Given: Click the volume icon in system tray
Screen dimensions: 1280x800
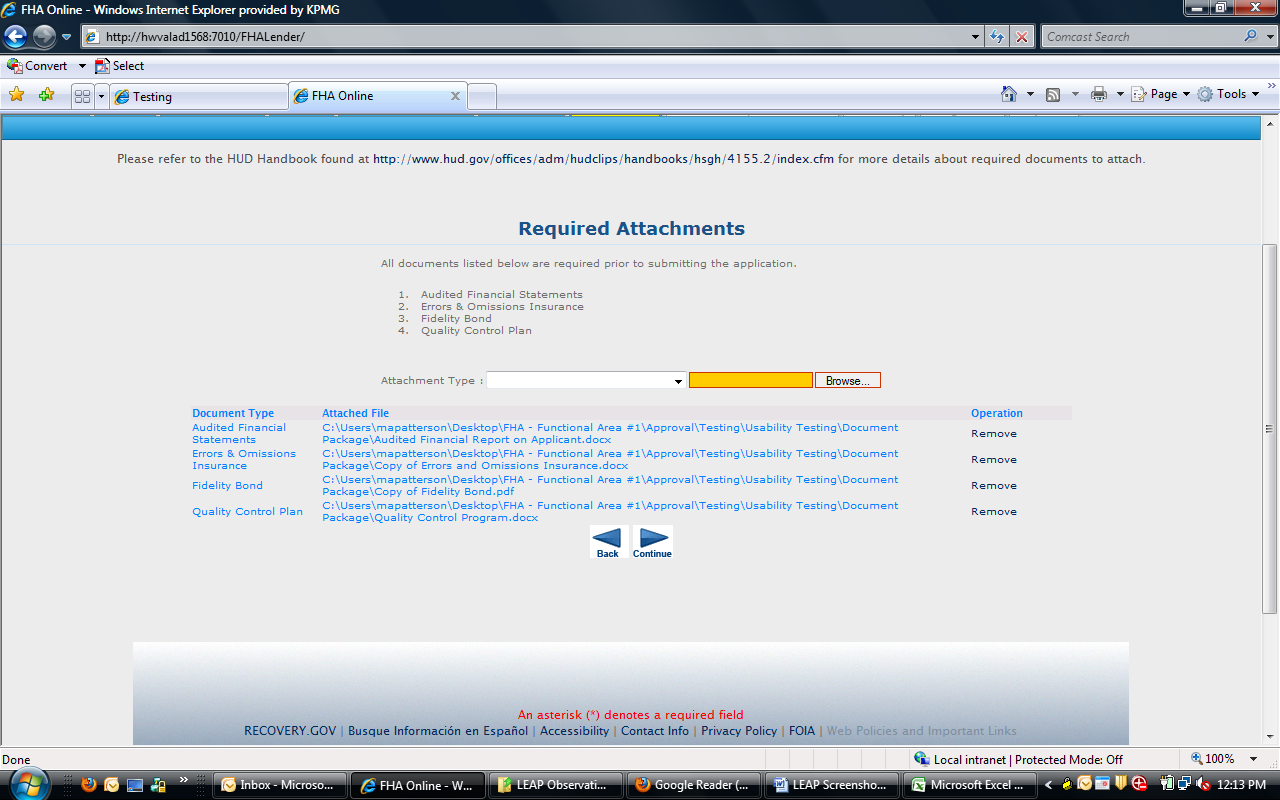Looking at the screenshot, I should (x=1204, y=785).
